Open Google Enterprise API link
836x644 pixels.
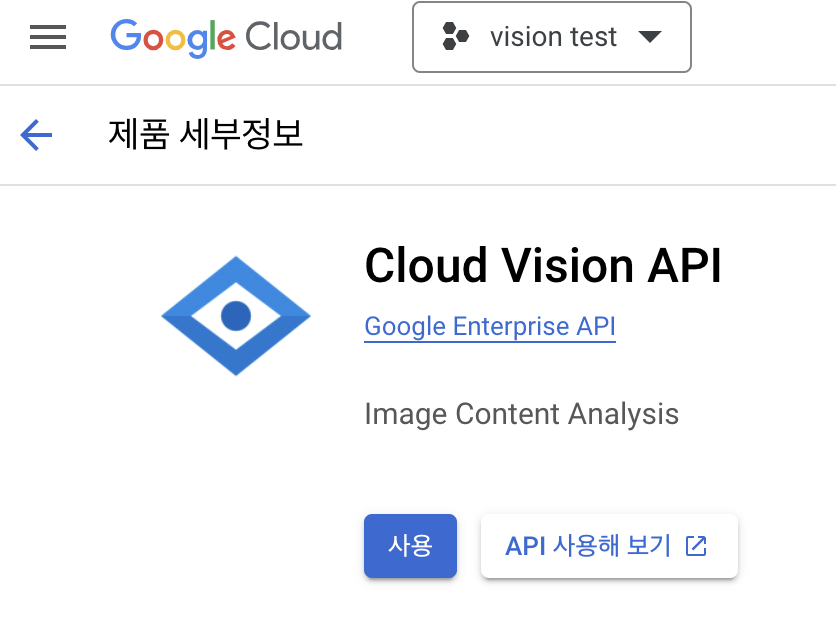tap(489, 326)
